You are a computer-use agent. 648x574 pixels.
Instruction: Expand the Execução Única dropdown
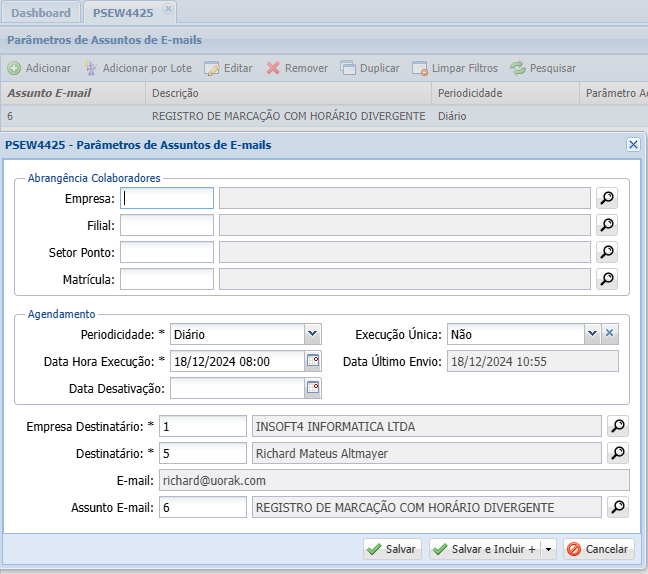point(593,334)
